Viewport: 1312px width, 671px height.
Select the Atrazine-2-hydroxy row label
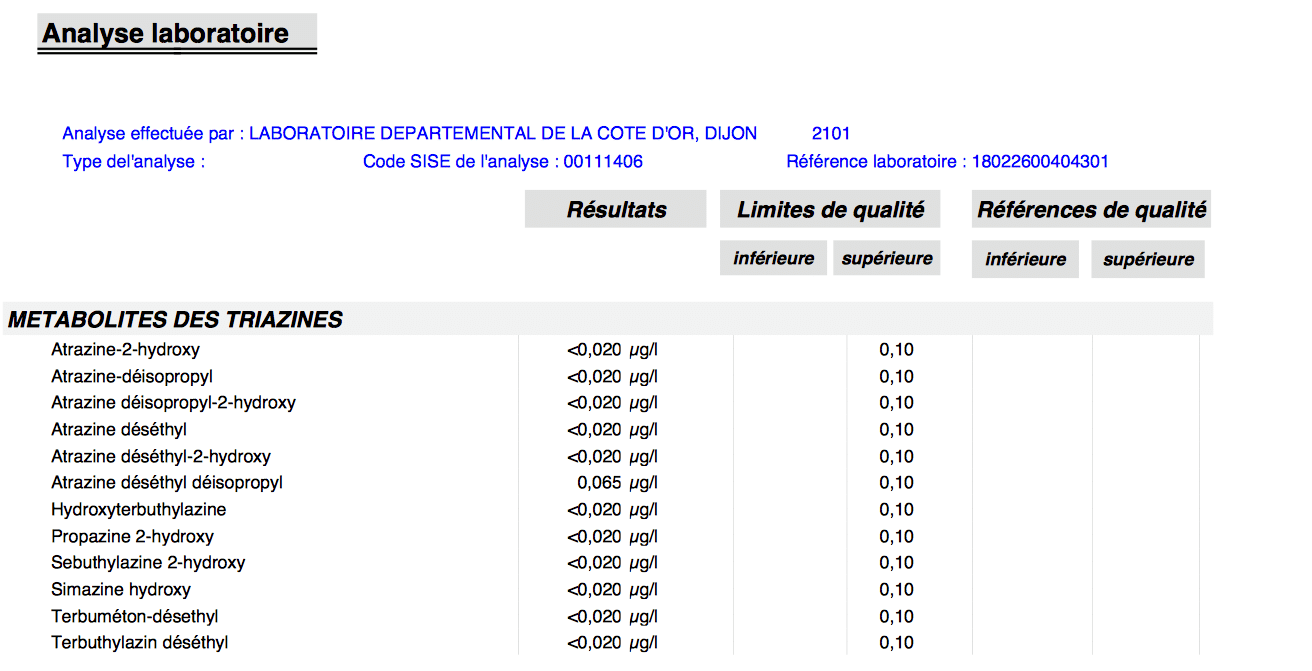click(x=125, y=350)
